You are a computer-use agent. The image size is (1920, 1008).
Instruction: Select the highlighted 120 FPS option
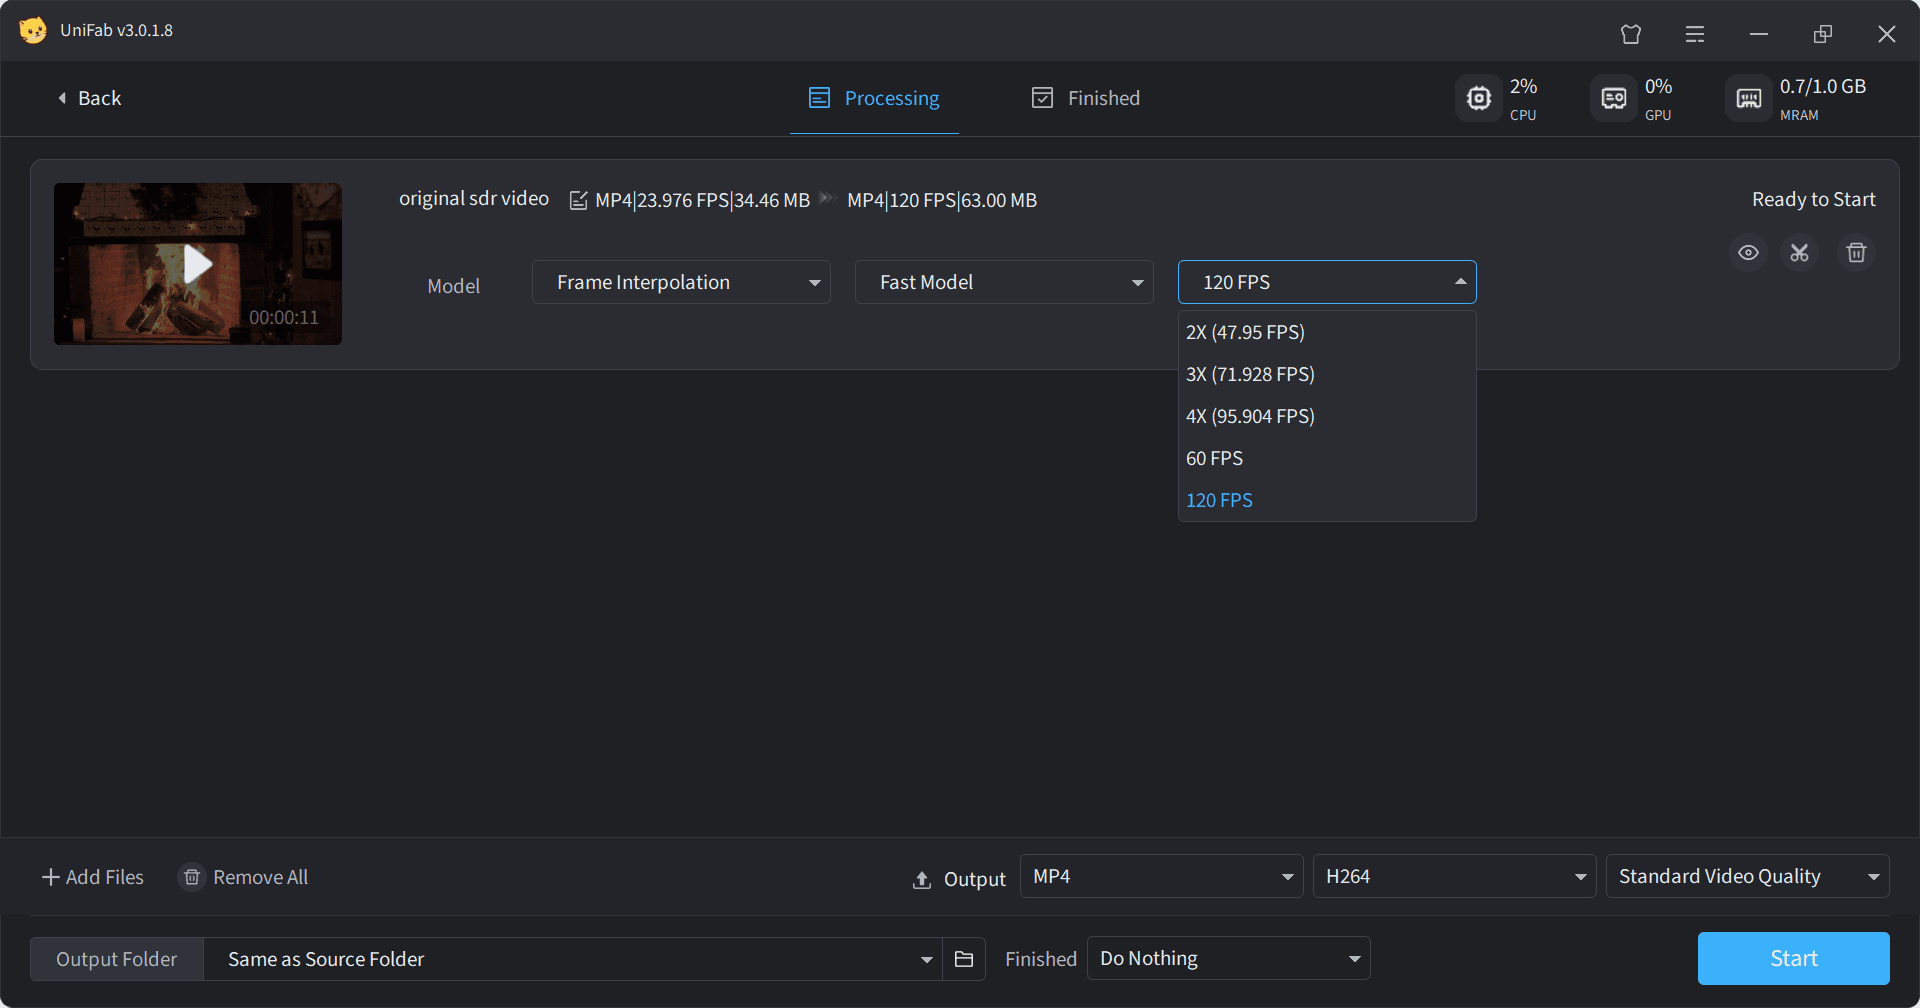point(1327,500)
